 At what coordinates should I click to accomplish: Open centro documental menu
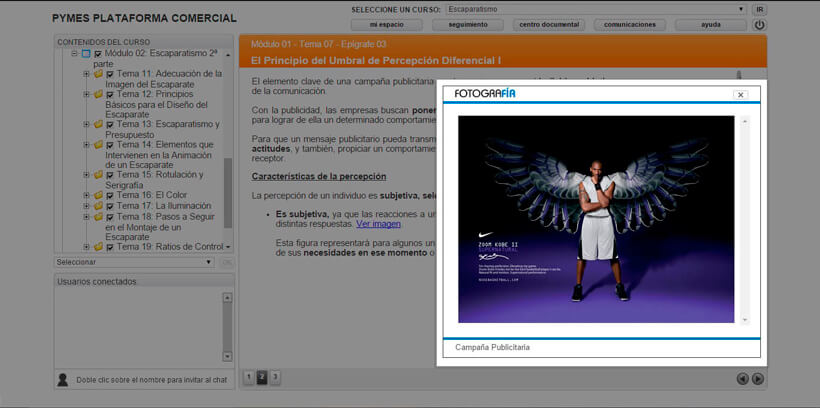pyautogui.click(x=549, y=25)
